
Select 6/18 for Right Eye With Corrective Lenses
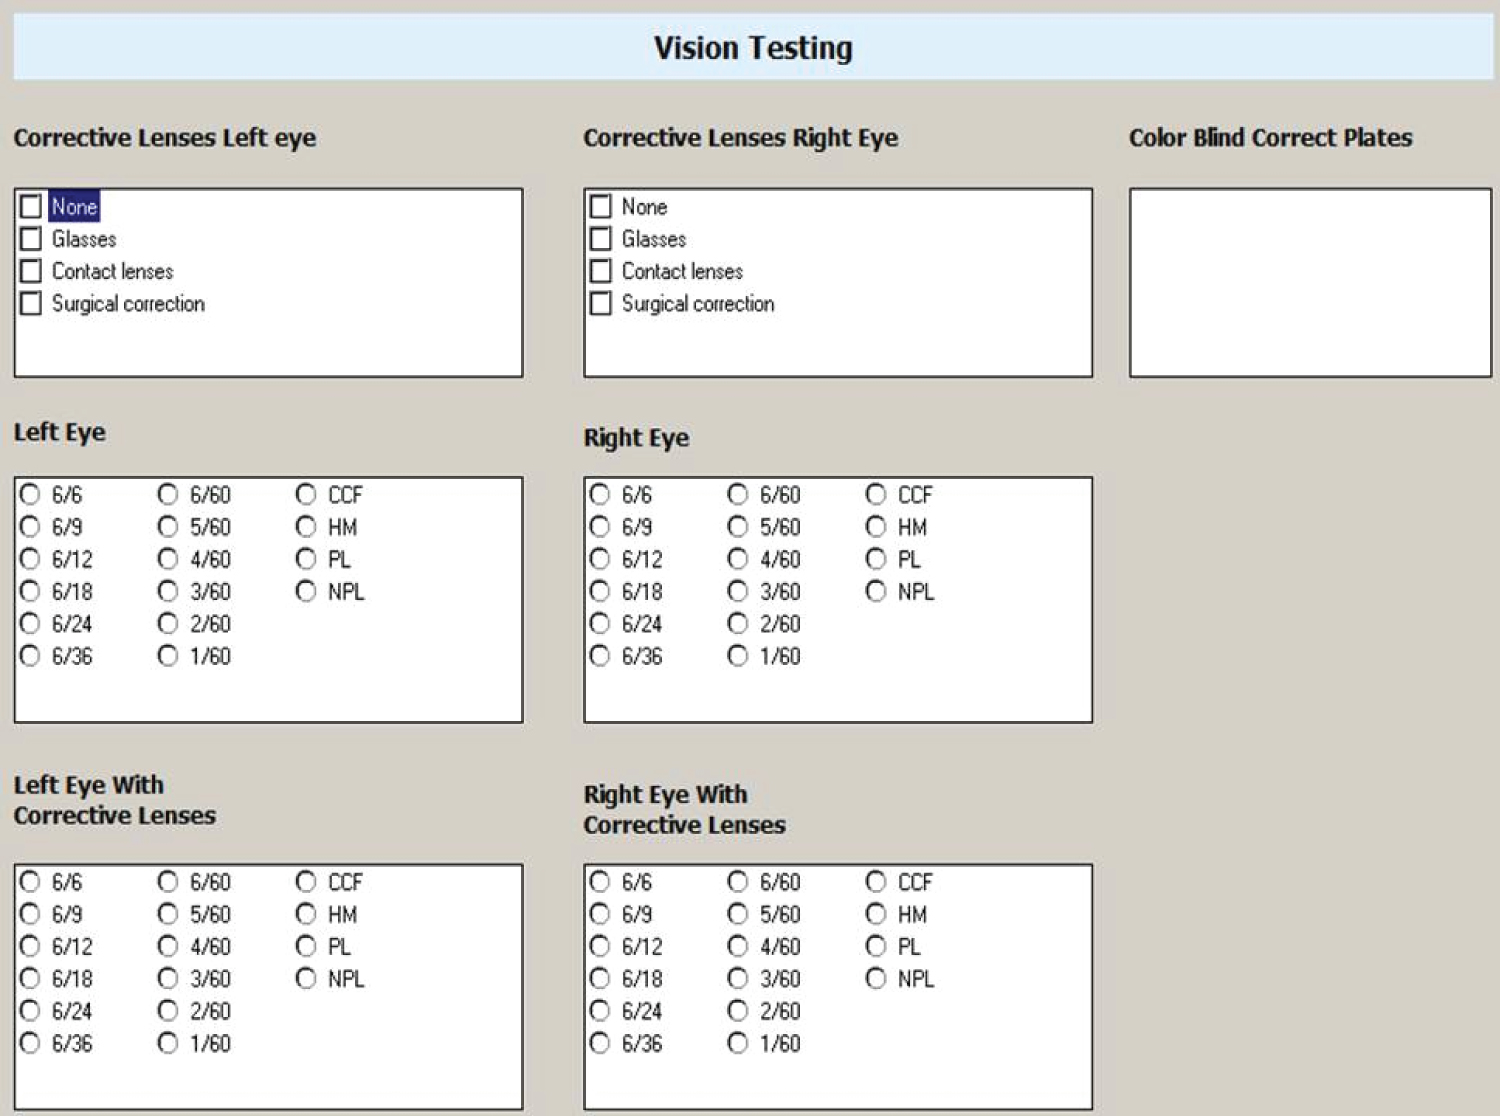pyautogui.click(x=600, y=979)
